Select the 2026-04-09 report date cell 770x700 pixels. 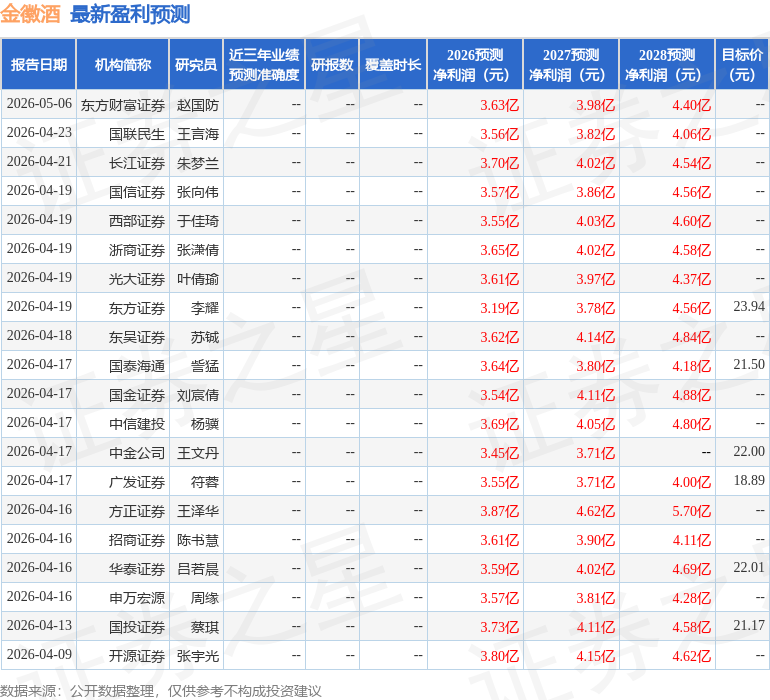click(39, 654)
